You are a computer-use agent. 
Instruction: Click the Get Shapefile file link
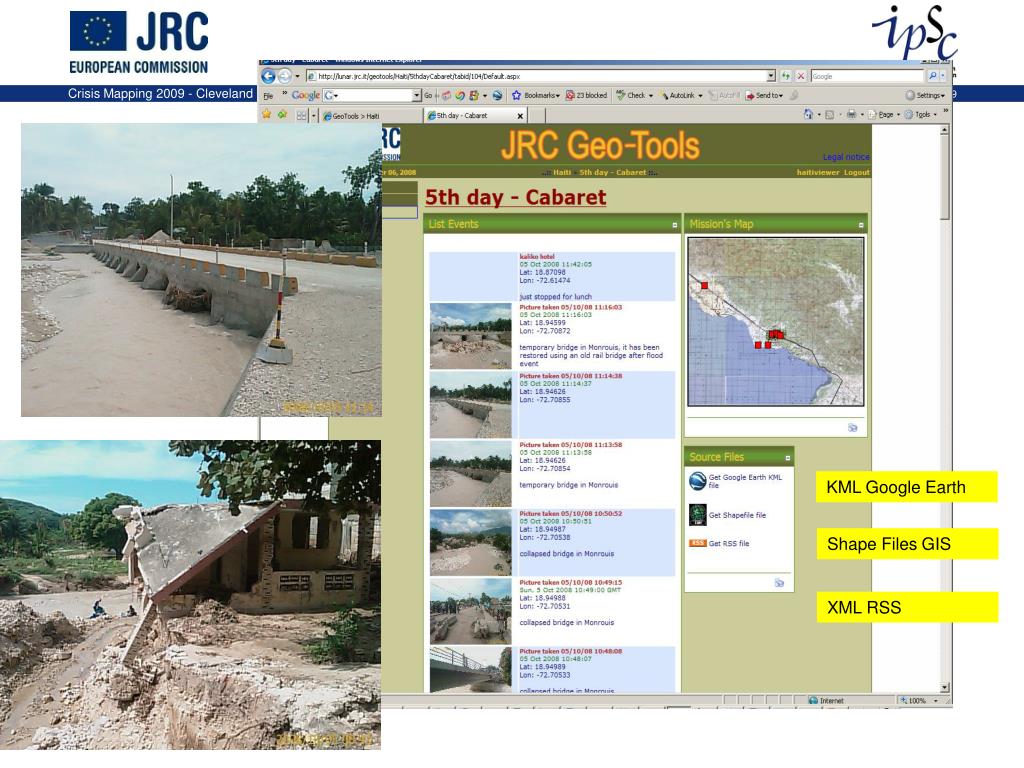coord(737,515)
